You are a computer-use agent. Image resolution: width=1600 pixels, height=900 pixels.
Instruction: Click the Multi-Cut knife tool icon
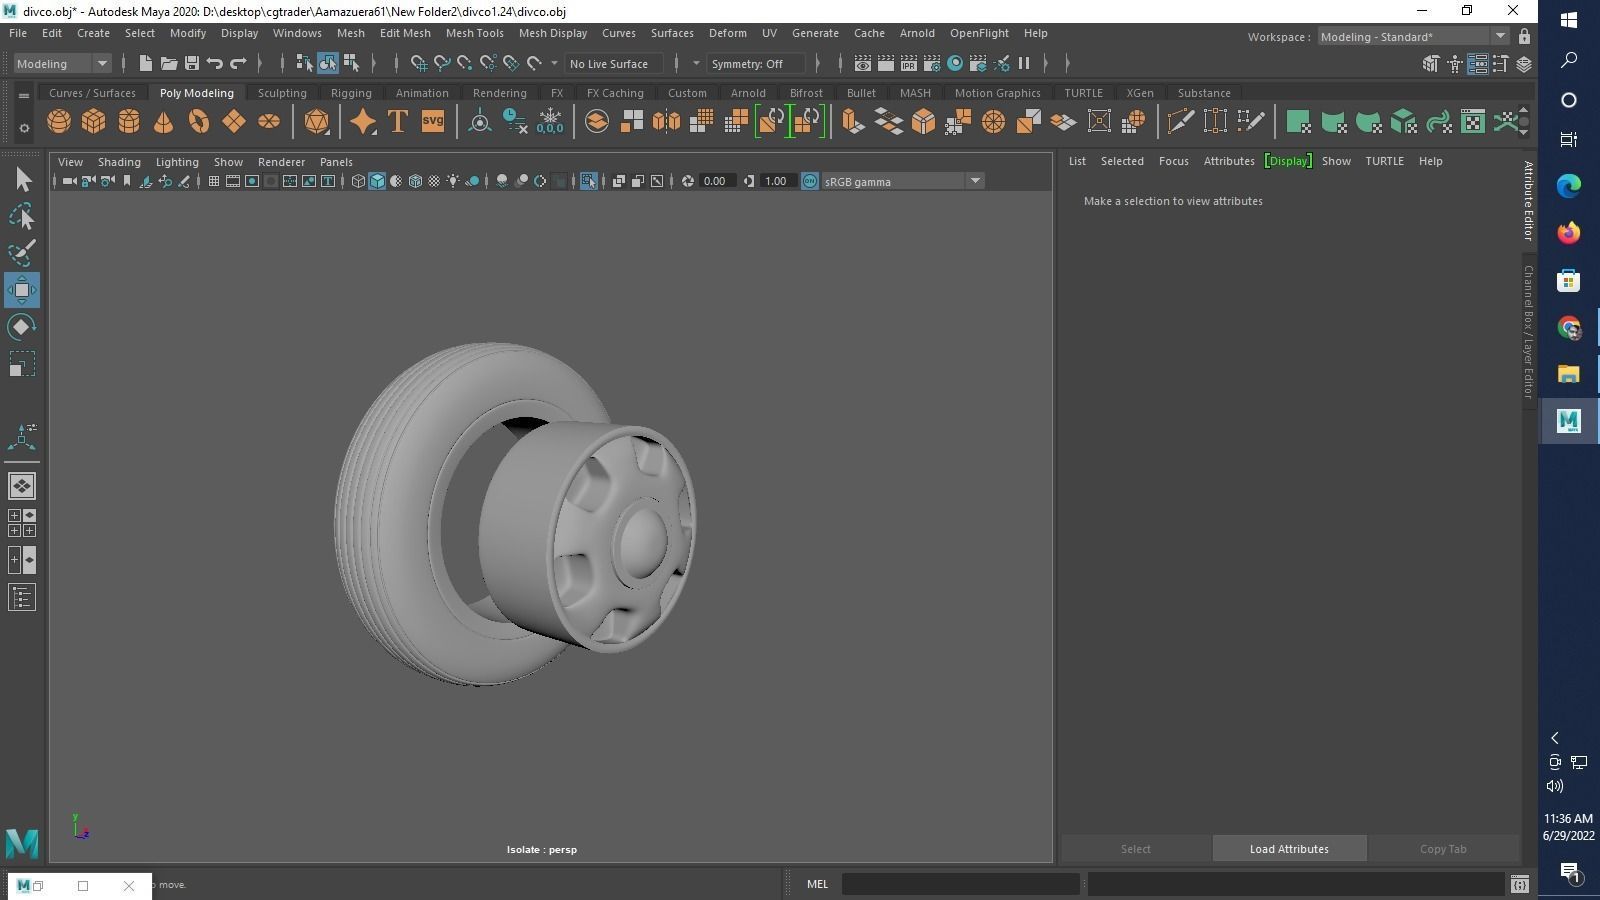tap(1181, 122)
